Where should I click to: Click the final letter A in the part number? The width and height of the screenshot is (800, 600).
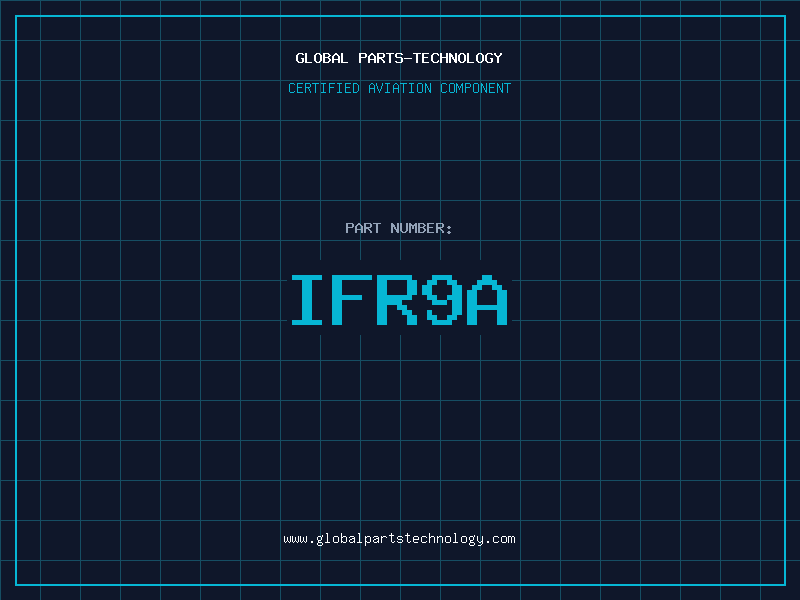pos(487,300)
